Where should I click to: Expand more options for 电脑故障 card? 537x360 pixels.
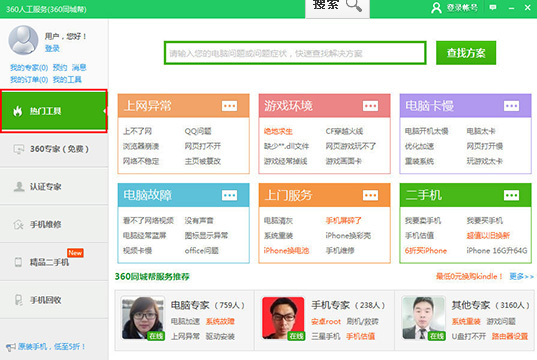click(229, 195)
